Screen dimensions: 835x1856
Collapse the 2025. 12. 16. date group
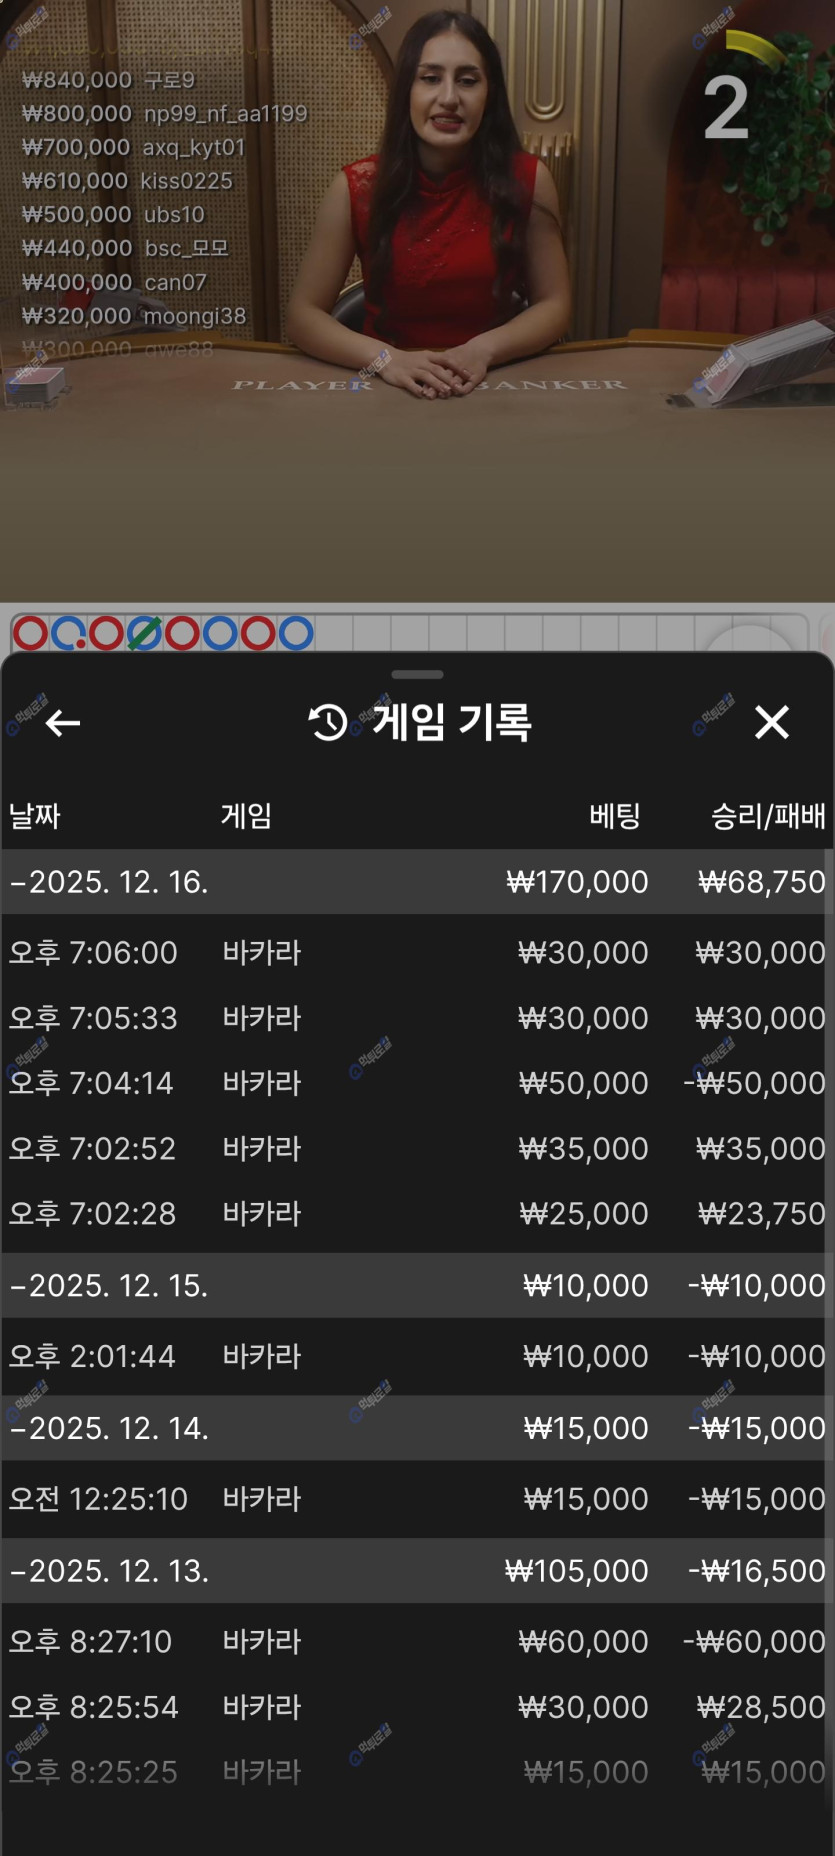(110, 882)
